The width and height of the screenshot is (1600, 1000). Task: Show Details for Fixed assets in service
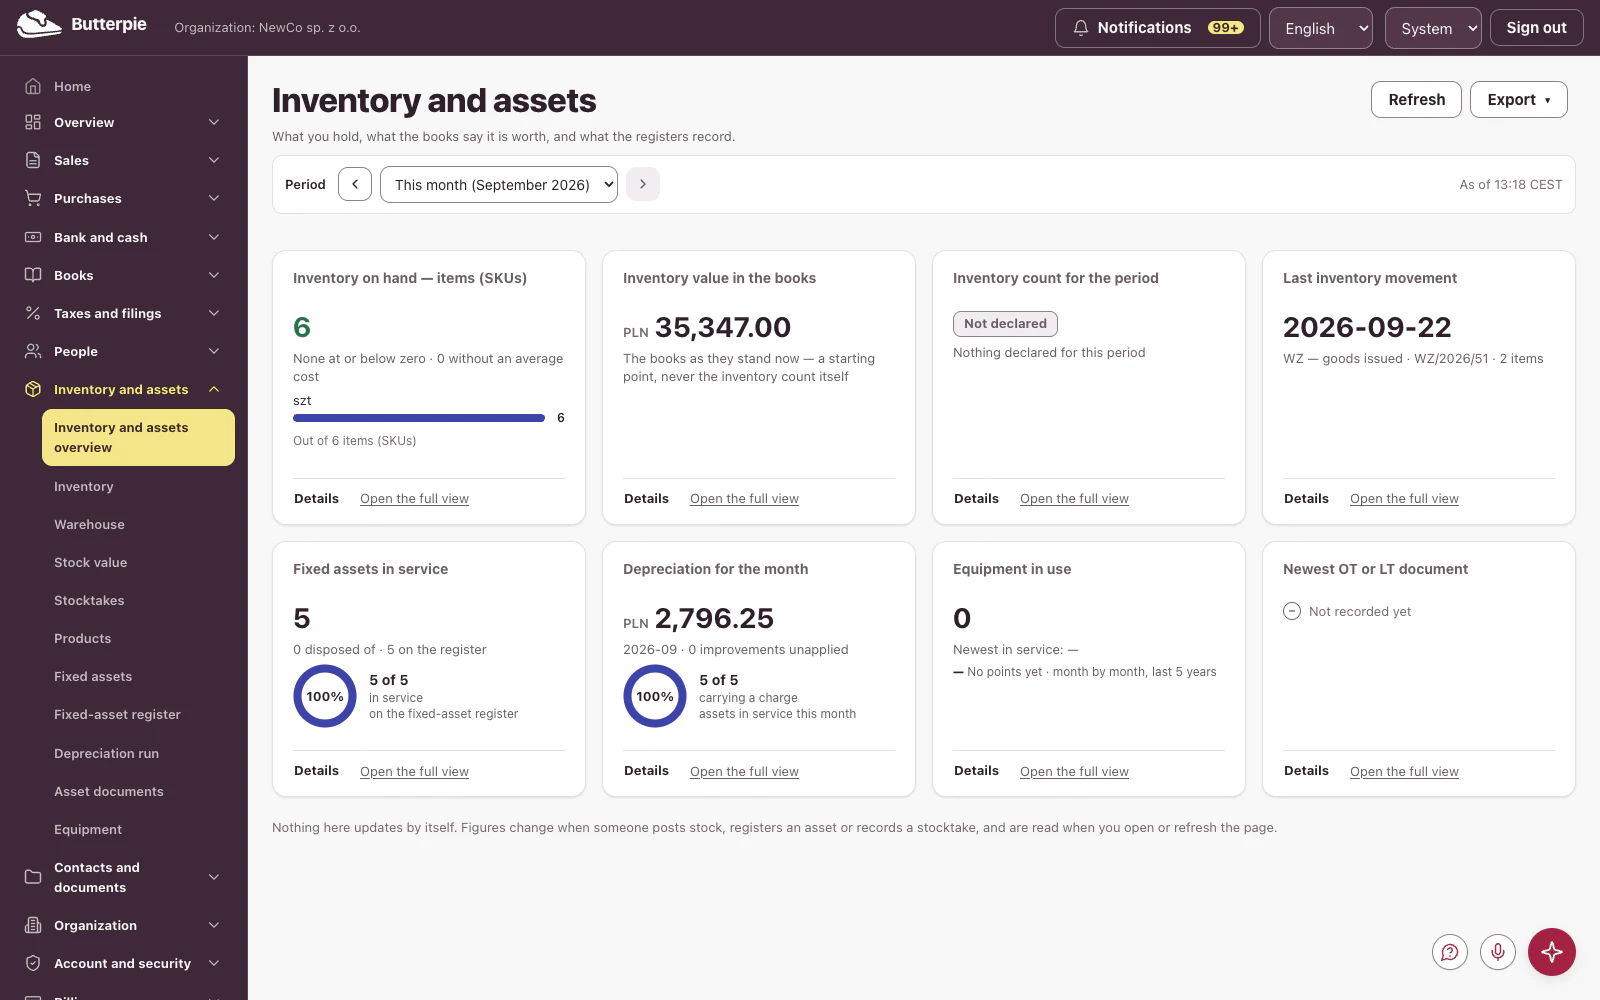[x=316, y=771]
